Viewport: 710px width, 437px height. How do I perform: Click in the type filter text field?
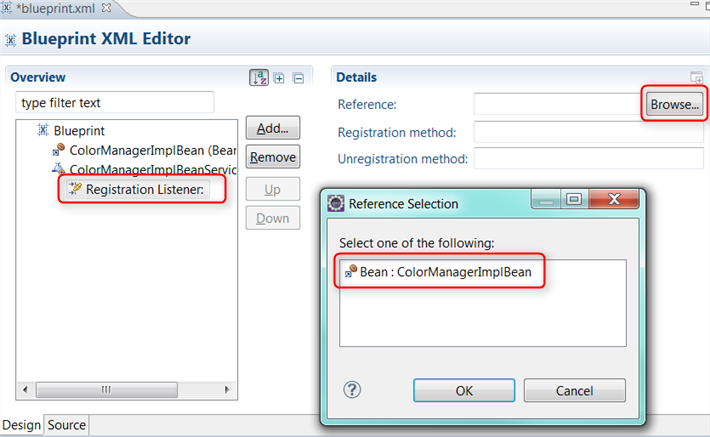pyautogui.click(x=115, y=103)
